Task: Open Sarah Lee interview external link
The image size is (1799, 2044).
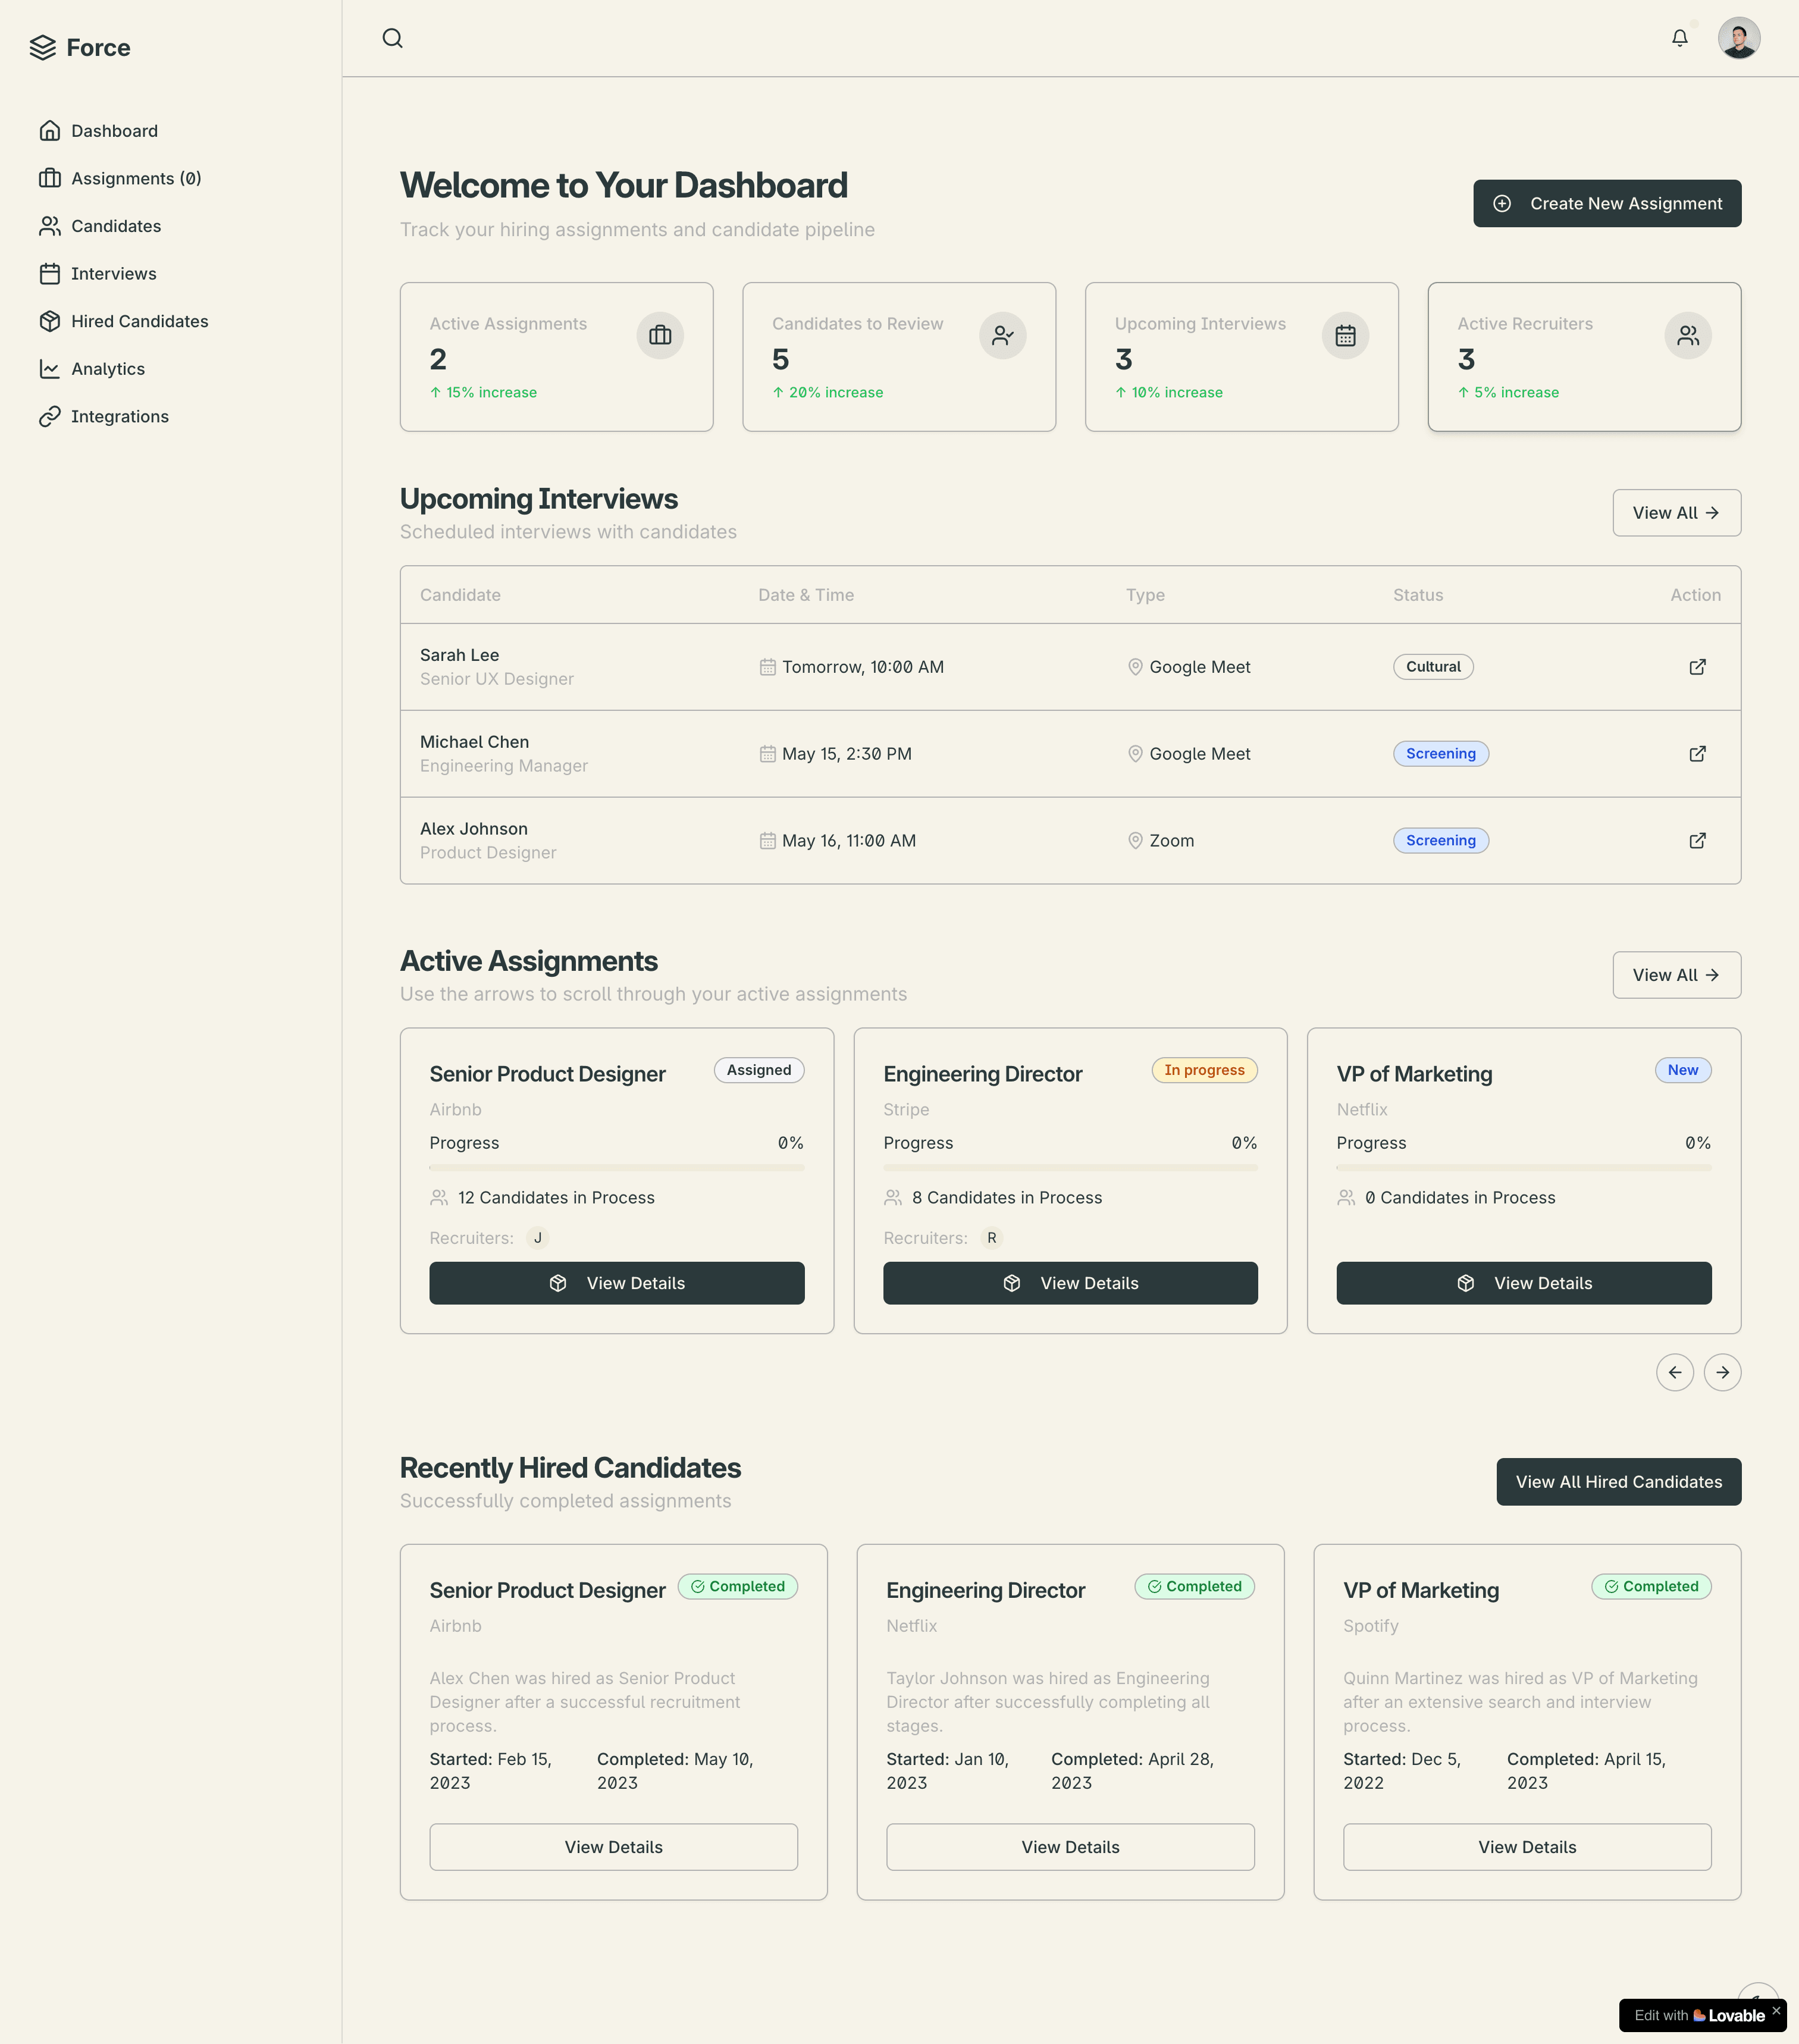Action: pyautogui.click(x=1697, y=667)
